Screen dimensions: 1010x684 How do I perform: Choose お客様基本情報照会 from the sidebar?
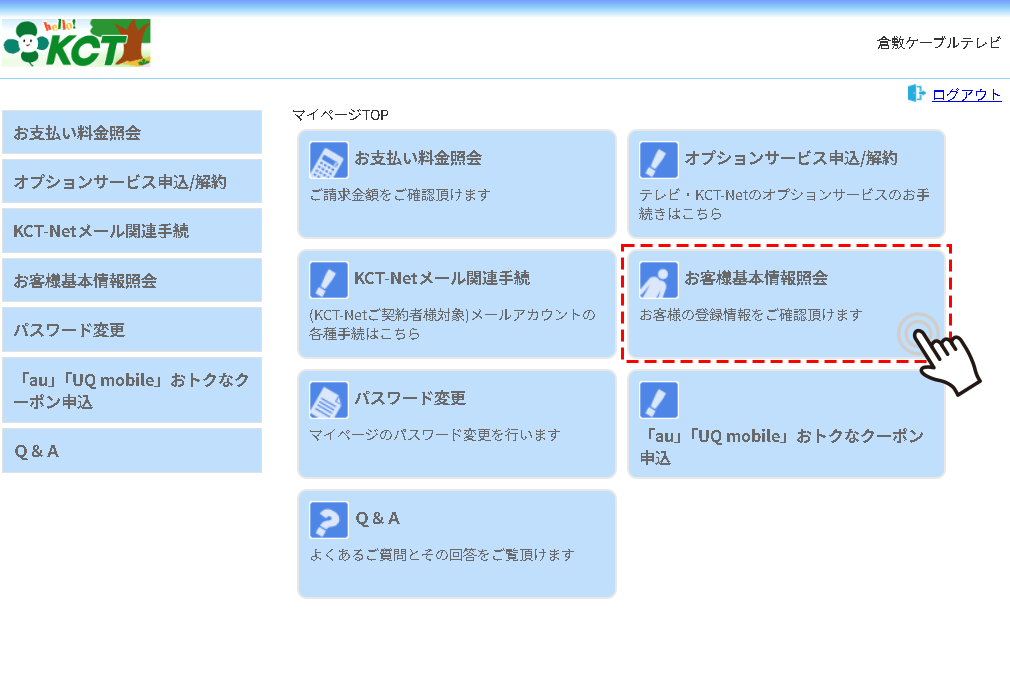pyautogui.click(x=131, y=281)
